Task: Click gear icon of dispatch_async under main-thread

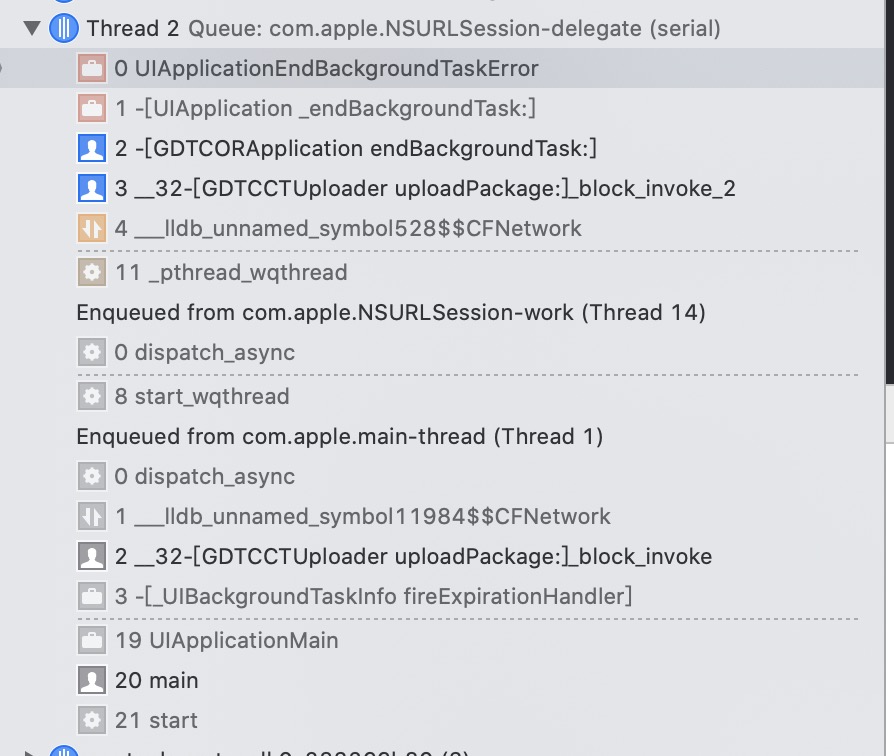Action: (92, 476)
